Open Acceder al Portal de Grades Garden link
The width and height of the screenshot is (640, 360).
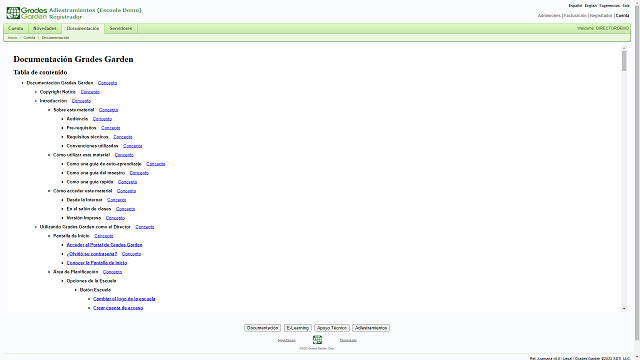[x=104, y=244]
